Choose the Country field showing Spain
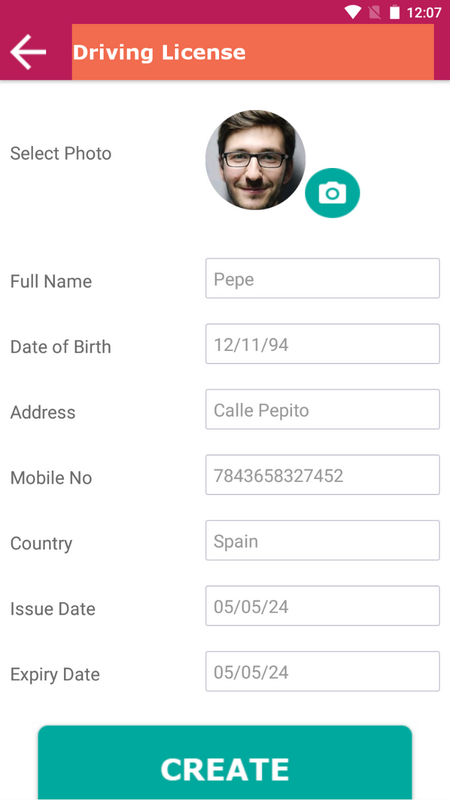Screen dimensions: 450x800 [322, 540]
